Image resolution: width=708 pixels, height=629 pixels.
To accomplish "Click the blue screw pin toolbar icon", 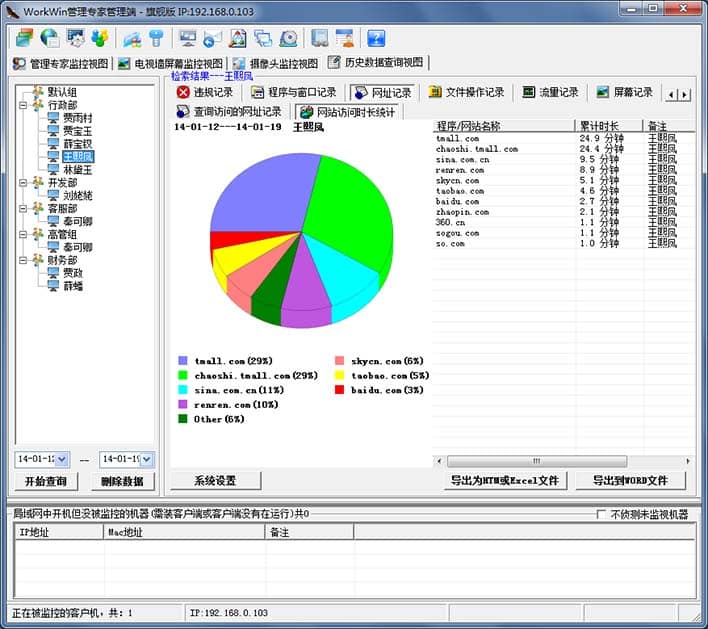I will pos(156,39).
